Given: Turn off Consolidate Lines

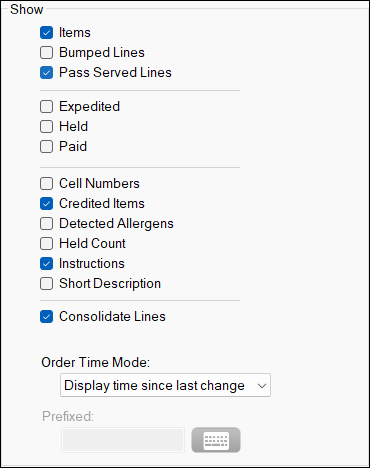Looking at the screenshot, I should point(46,317).
